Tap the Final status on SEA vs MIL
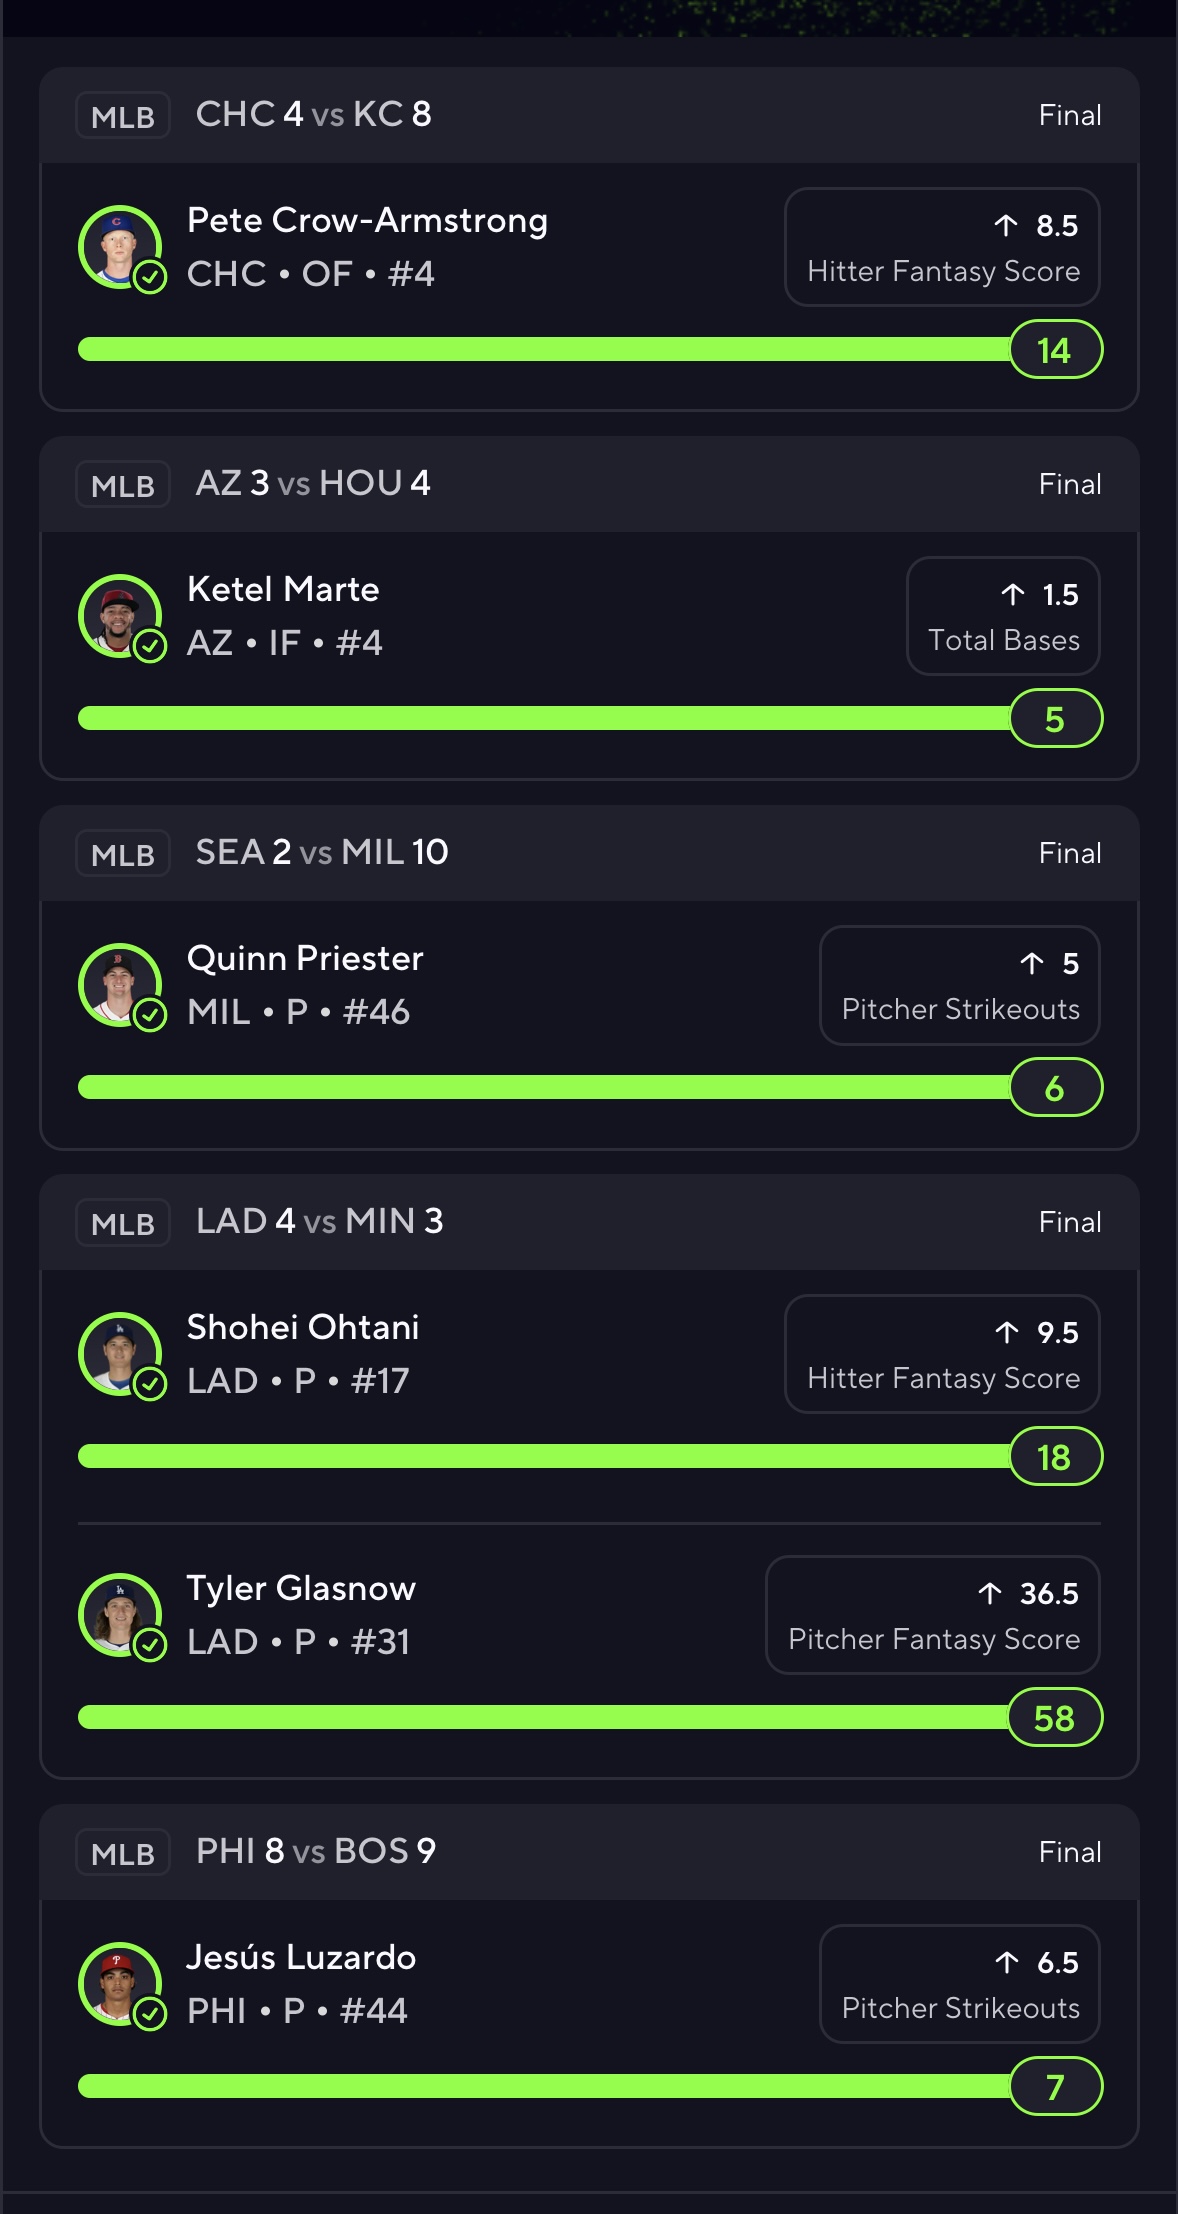Image resolution: width=1178 pixels, height=2214 pixels. pos(1070,853)
